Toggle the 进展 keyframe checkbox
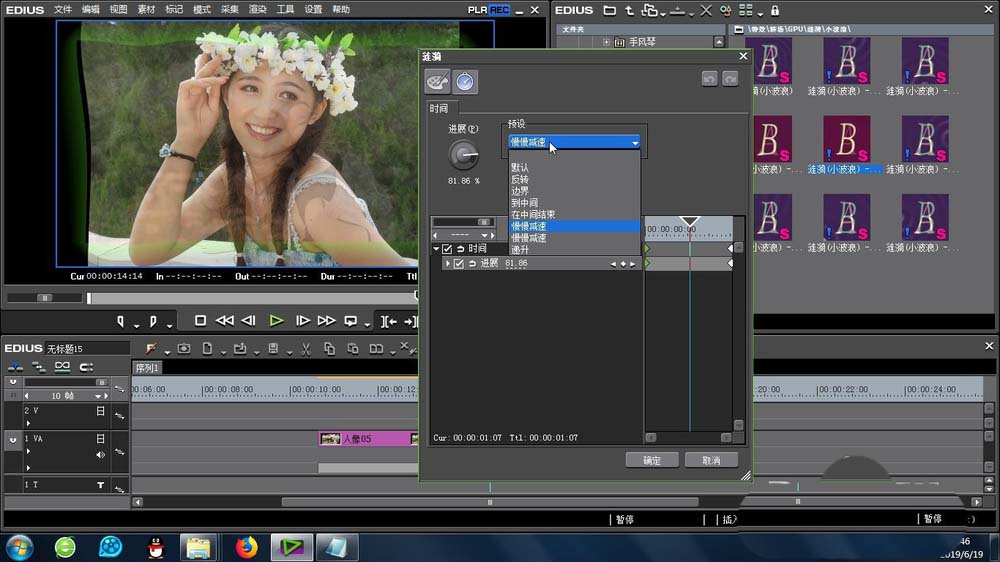The width and height of the screenshot is (1000, 562). (x=459, y=264)
